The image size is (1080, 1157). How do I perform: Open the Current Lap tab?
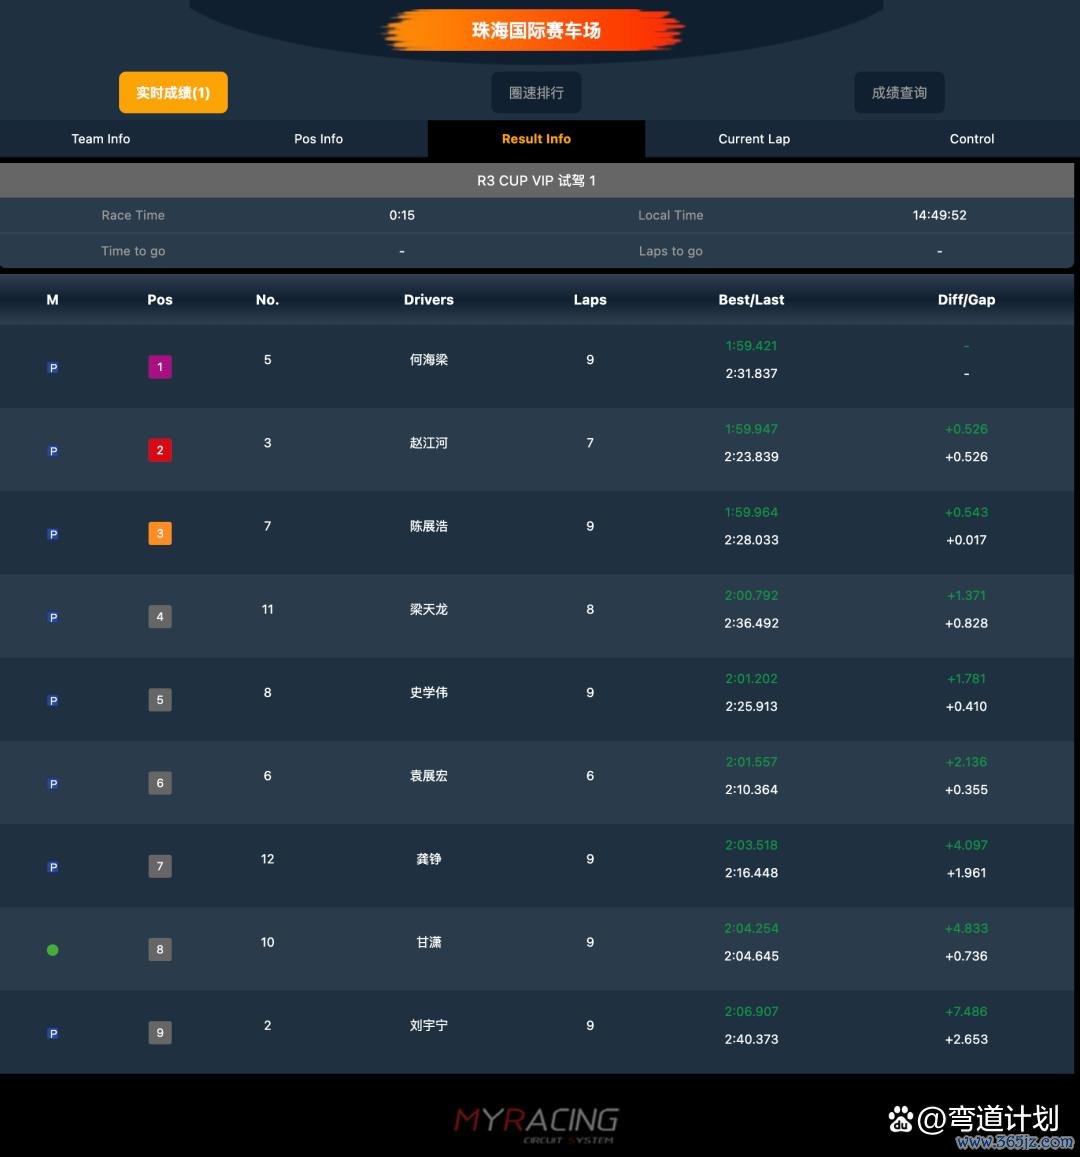pyautogui.click(x=754, y=139)
